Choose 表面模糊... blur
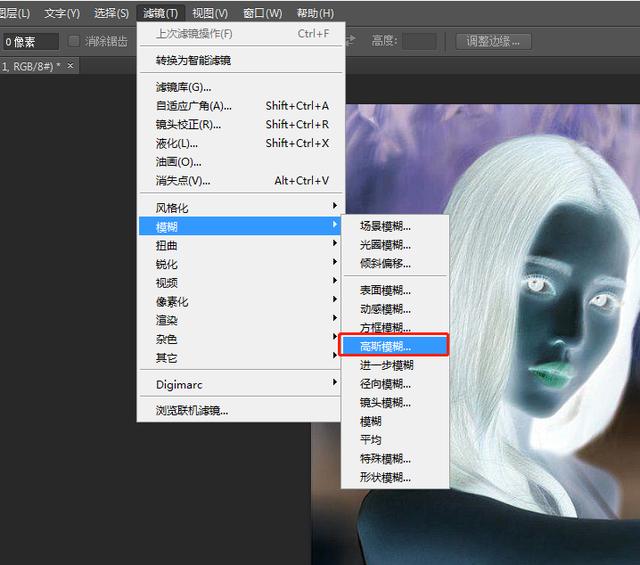 pyautogui.click(x=395, y=290)
